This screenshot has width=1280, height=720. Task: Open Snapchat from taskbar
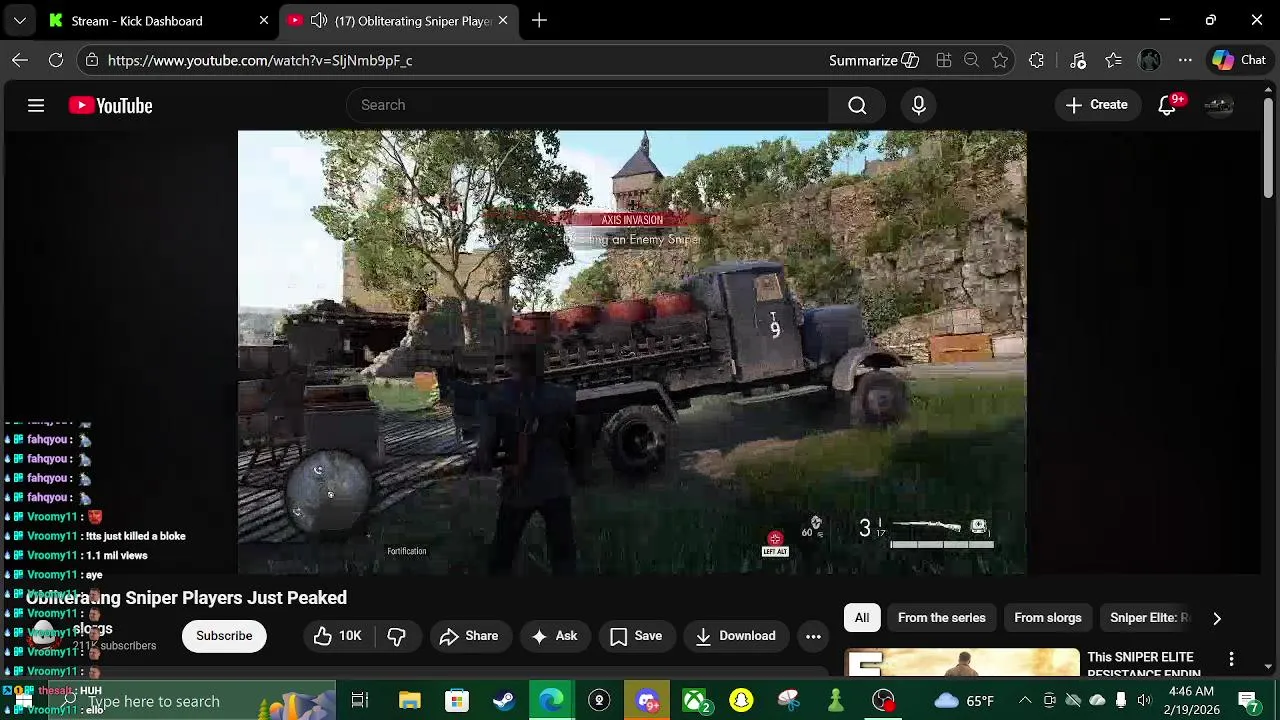741,701
